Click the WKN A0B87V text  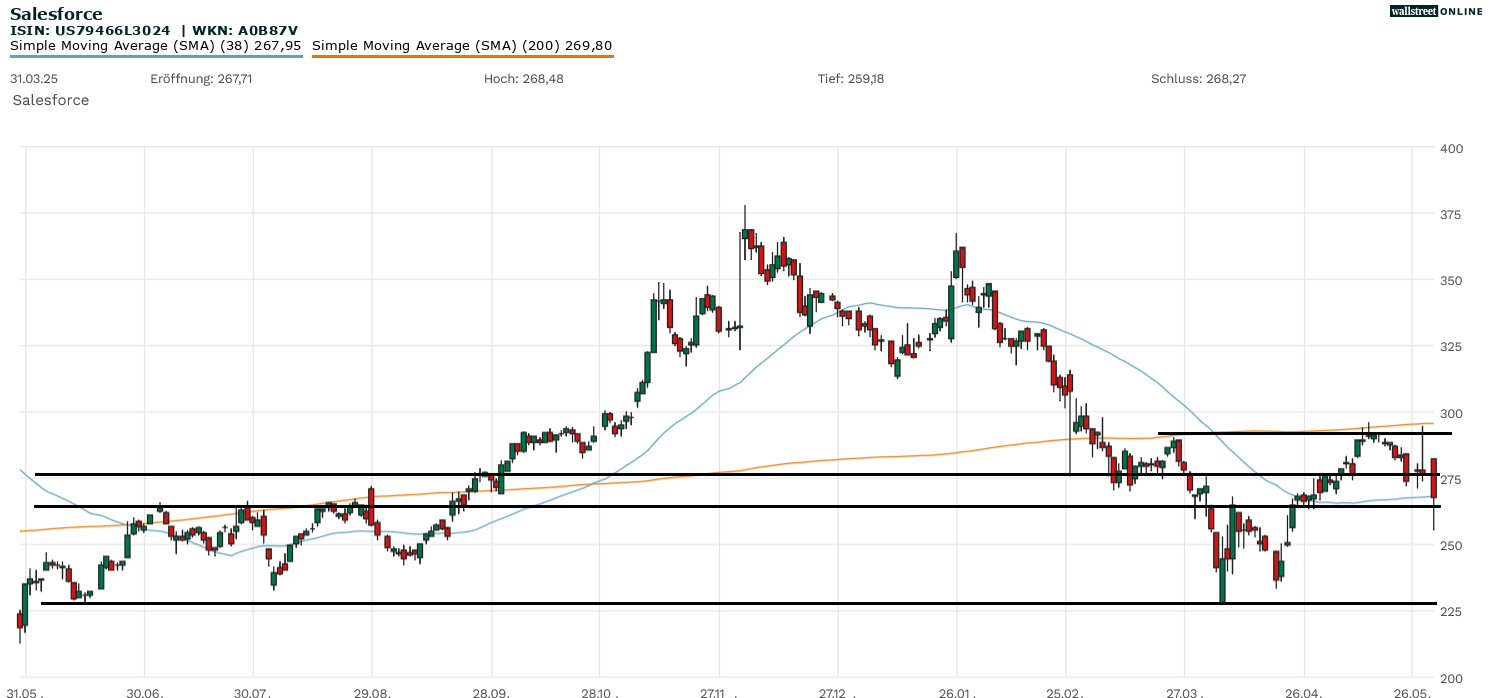point(244,31)
